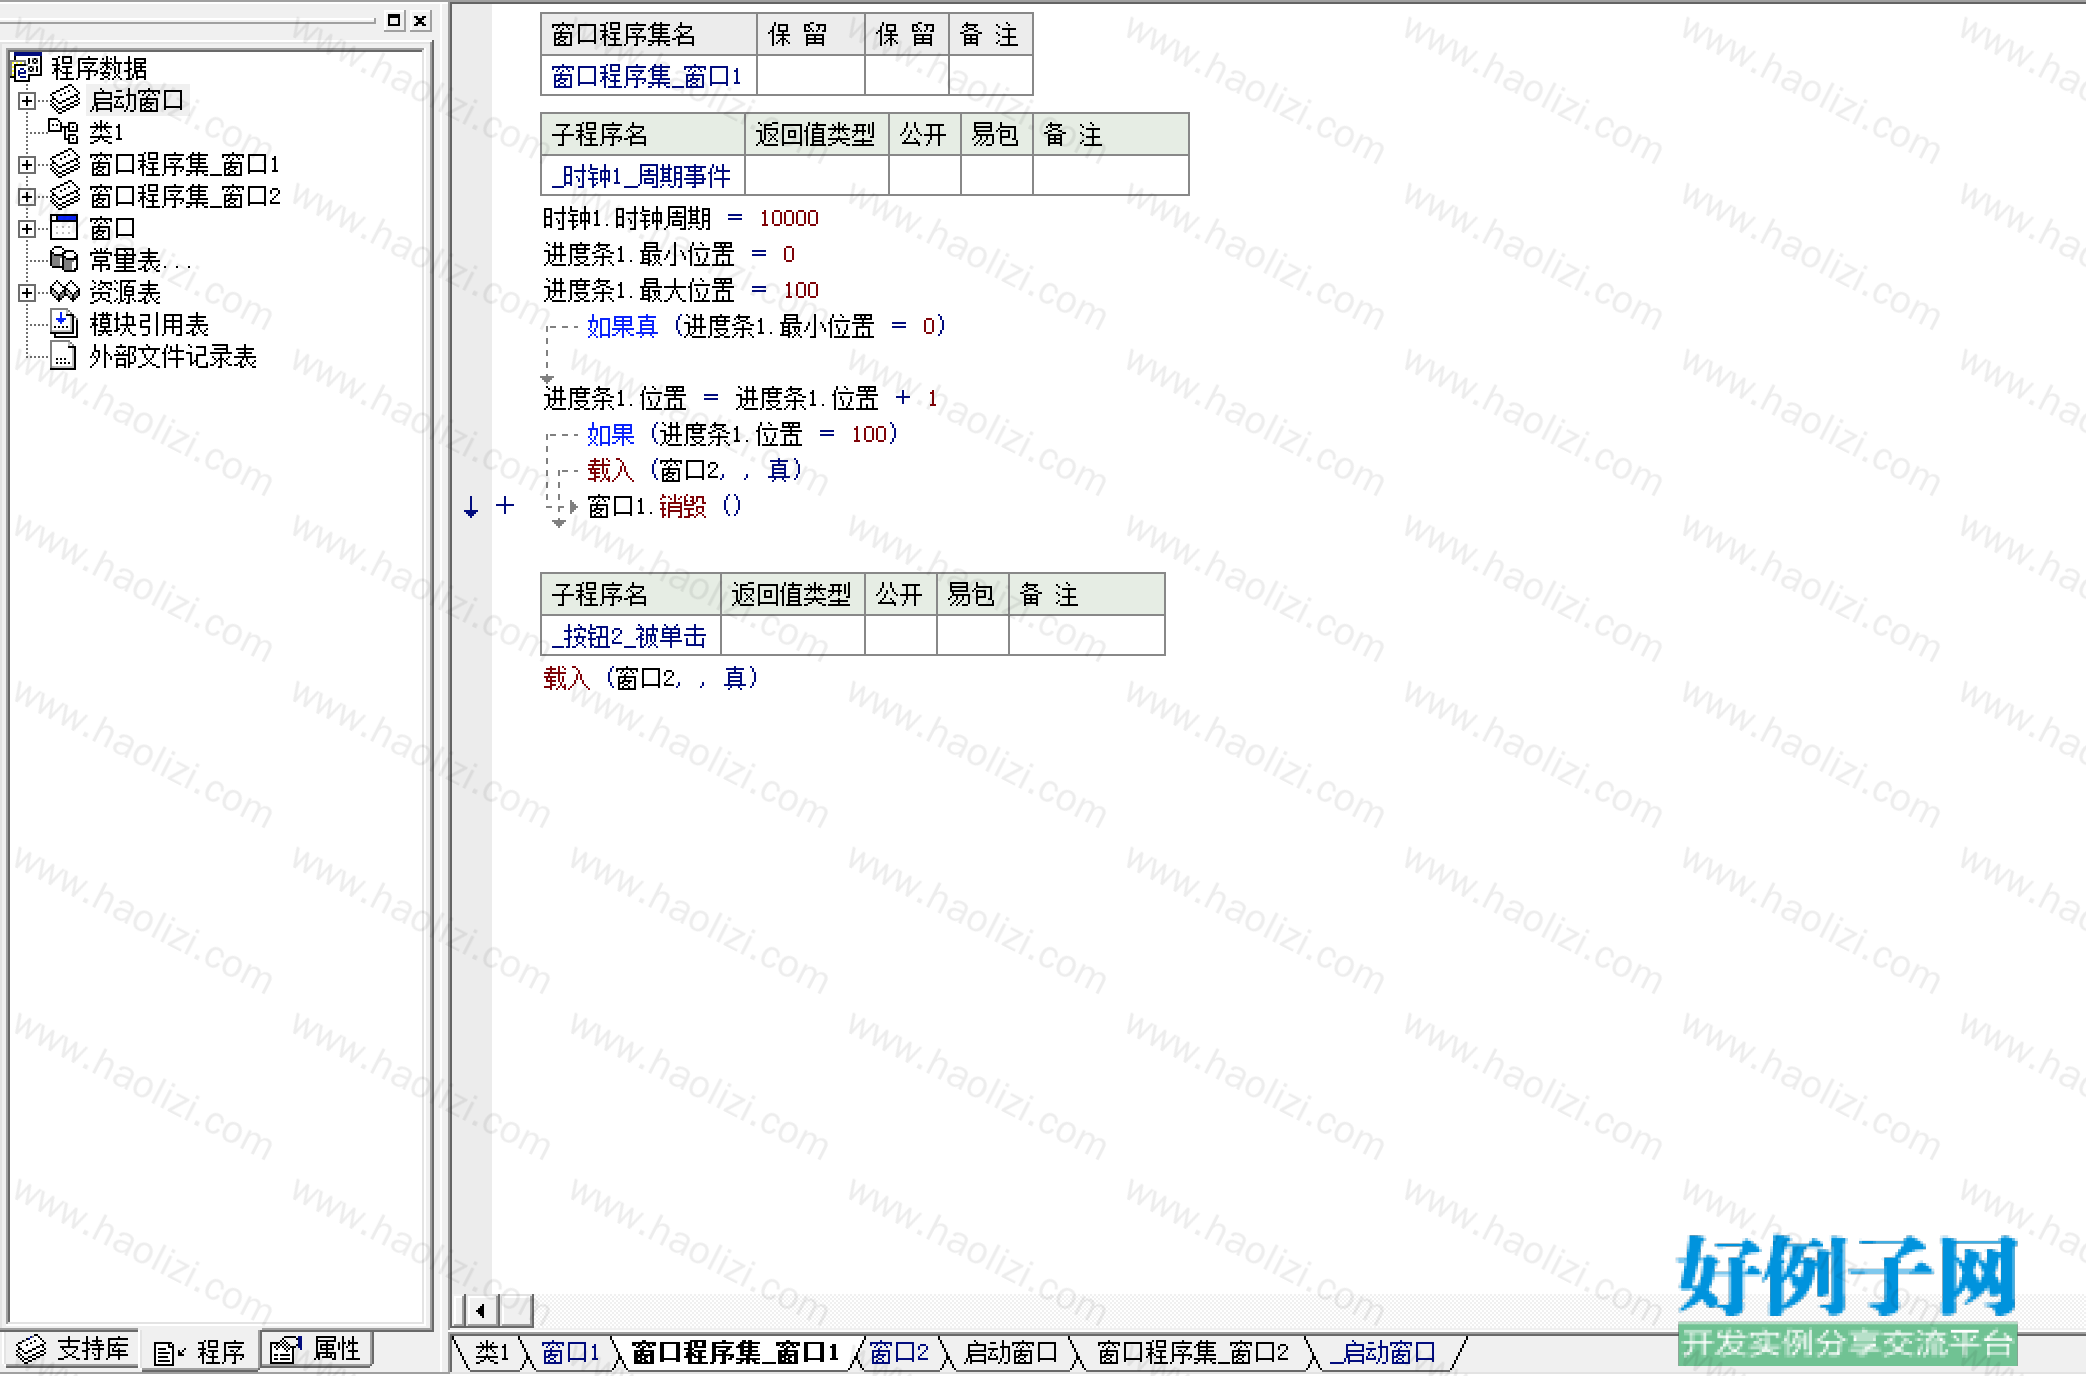Screen dimensions: 2086x1376
Task: Click the 窗口程序集_窗口2 stack icon in tree
Action: pyautogui.click(x=65, y=196)
